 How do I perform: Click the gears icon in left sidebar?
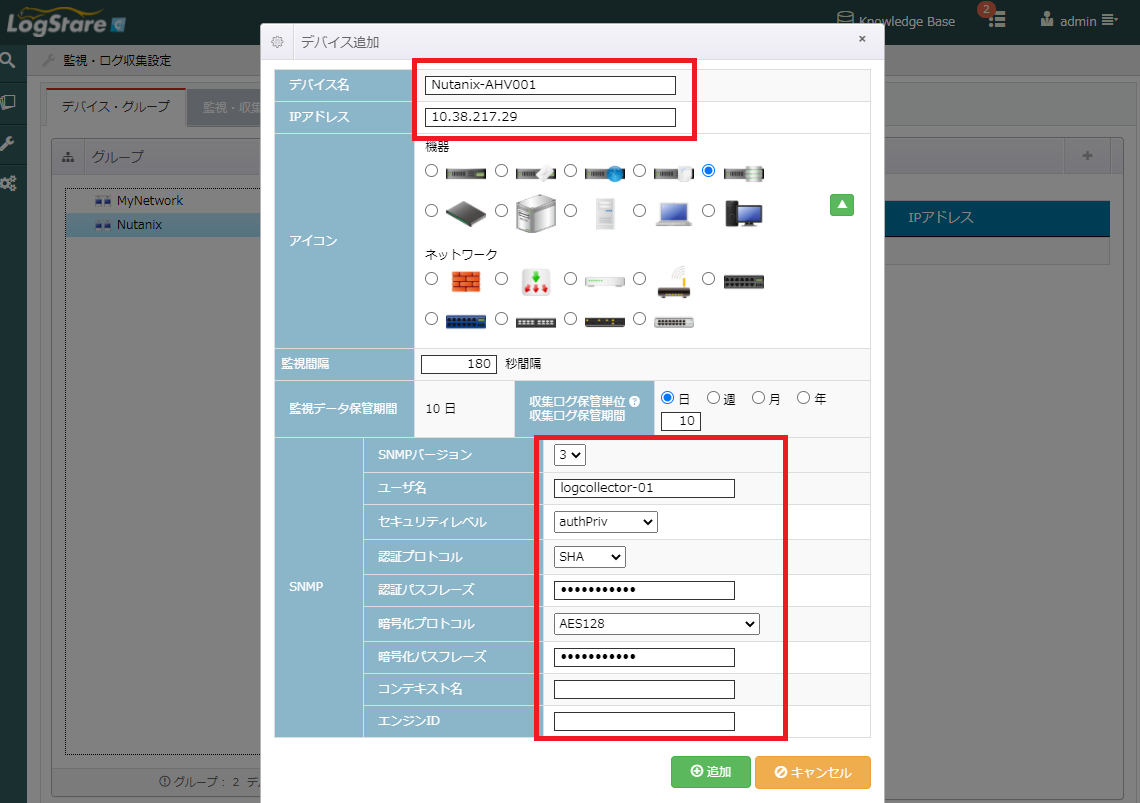tap(9, 184)
